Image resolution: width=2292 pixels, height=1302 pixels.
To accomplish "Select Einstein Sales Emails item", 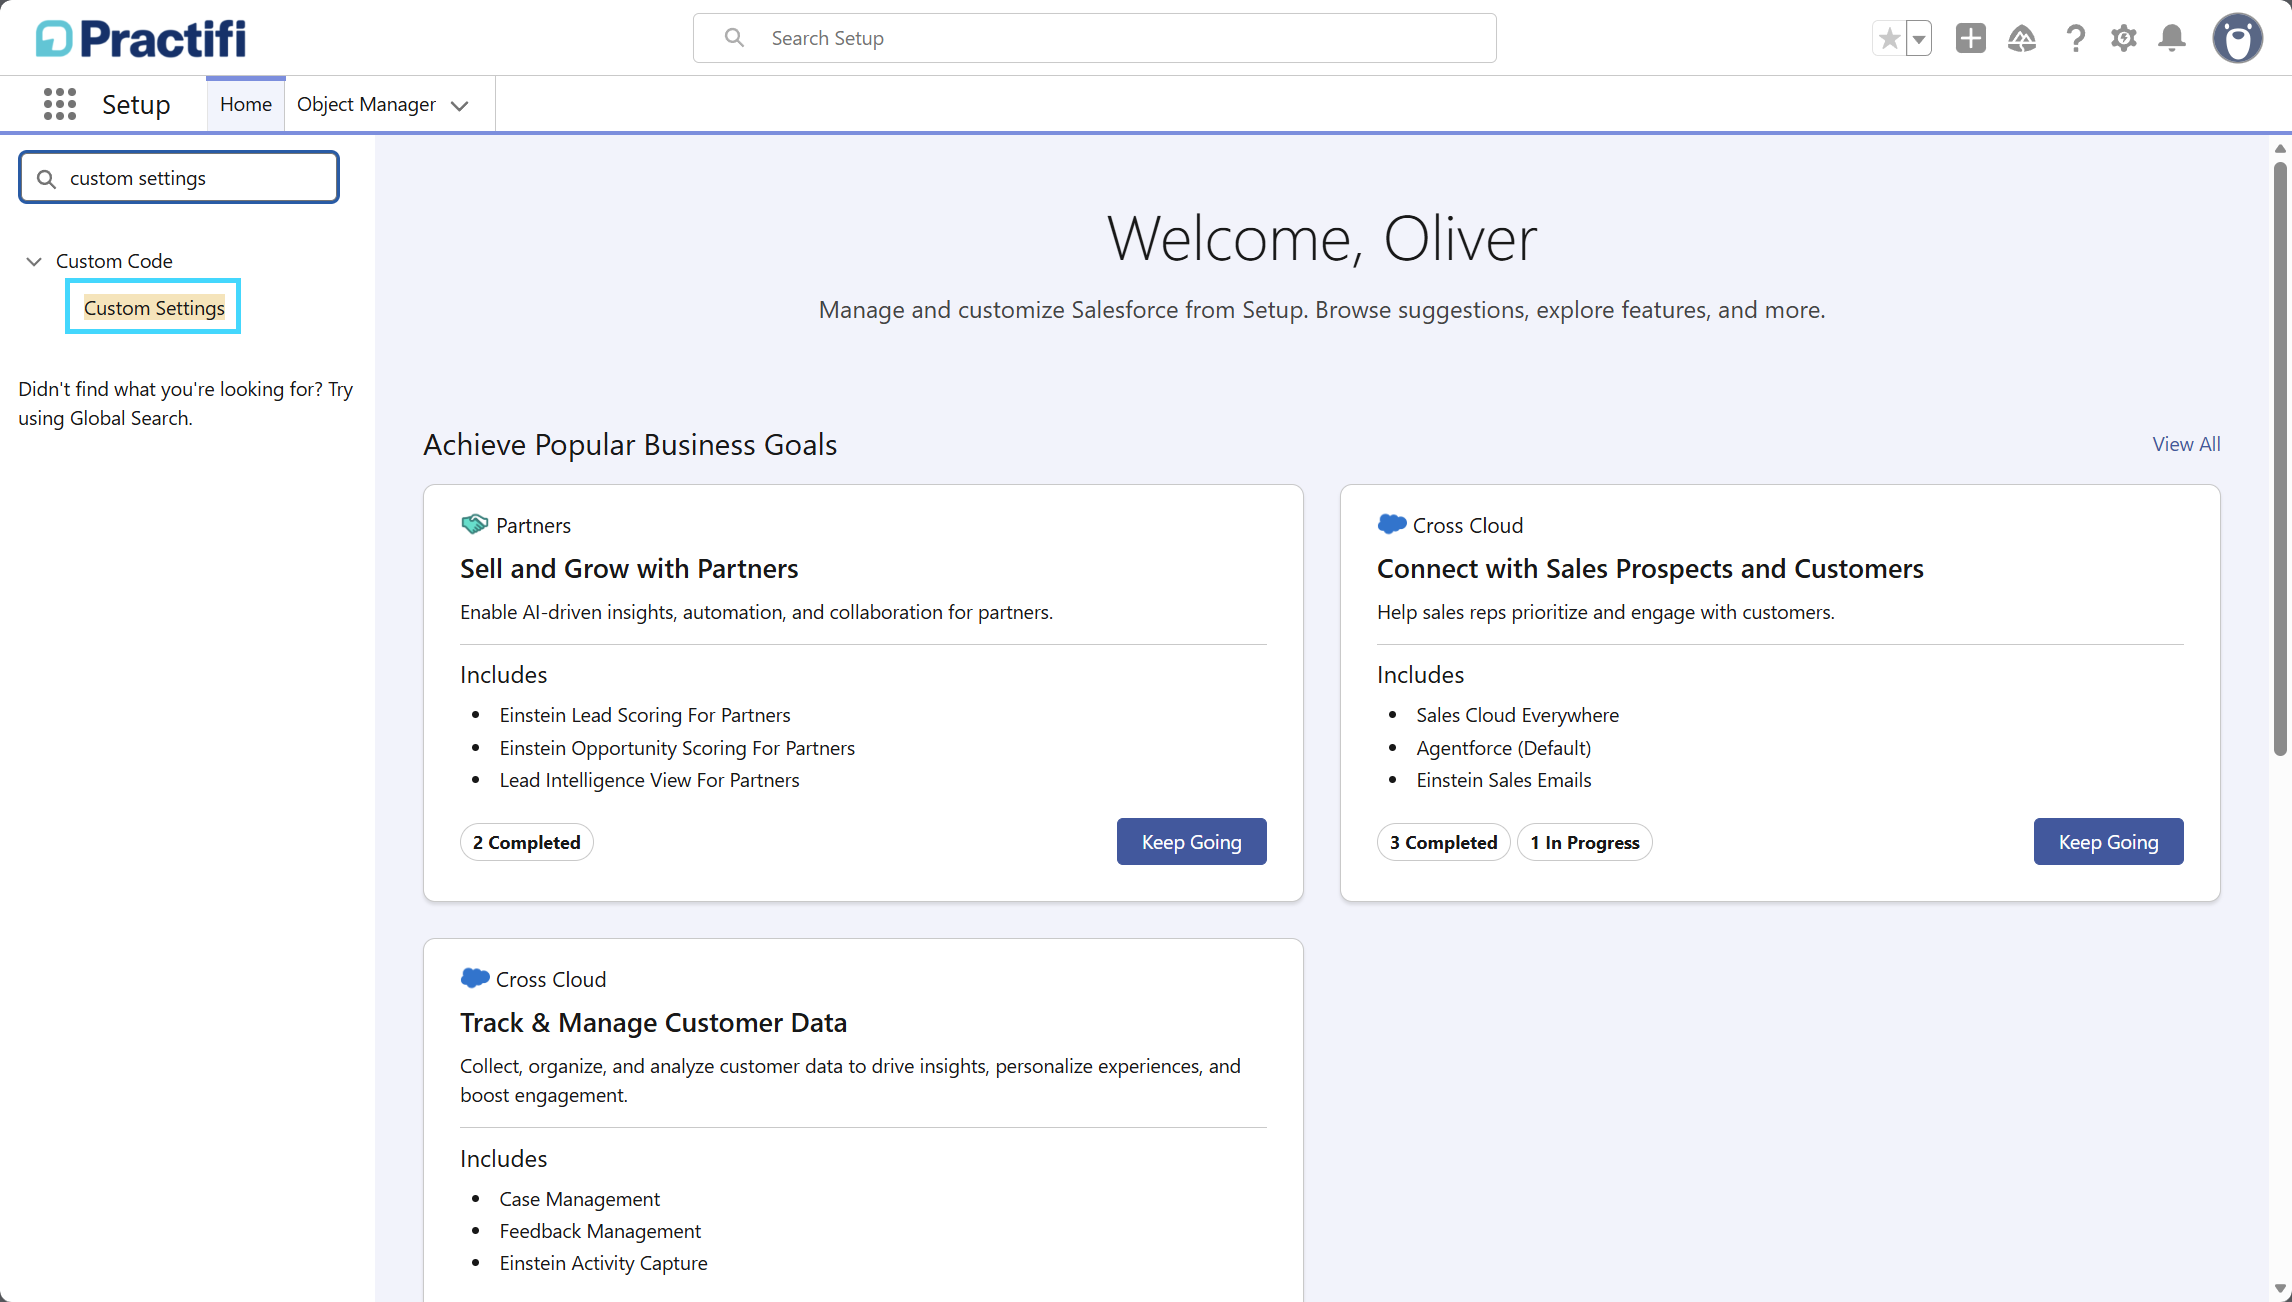I will [x=1503, y=780].
